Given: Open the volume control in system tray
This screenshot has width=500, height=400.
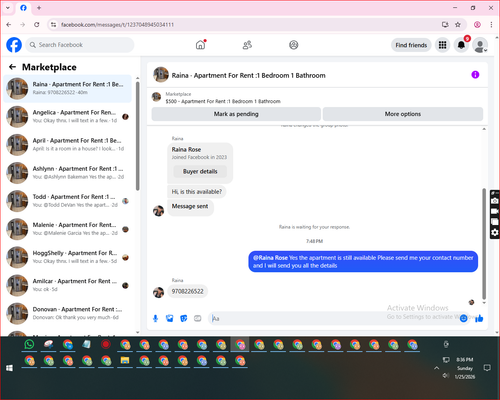Looking at the screenshot, I should (x=446, y=376).
